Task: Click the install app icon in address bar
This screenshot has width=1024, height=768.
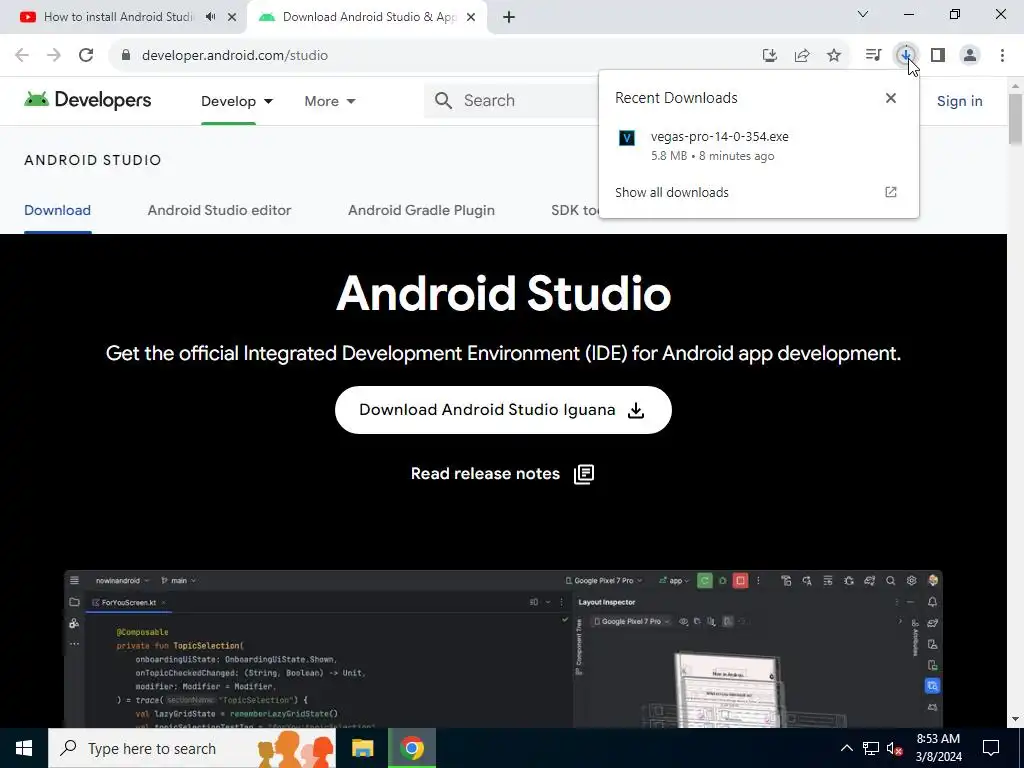Action: click(x=770, y=55)
